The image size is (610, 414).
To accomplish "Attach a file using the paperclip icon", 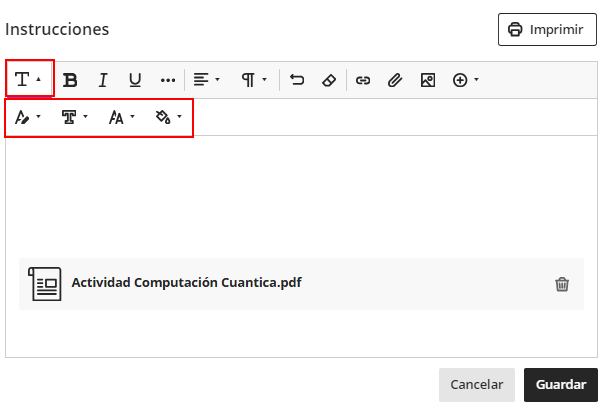I will 395,80.
